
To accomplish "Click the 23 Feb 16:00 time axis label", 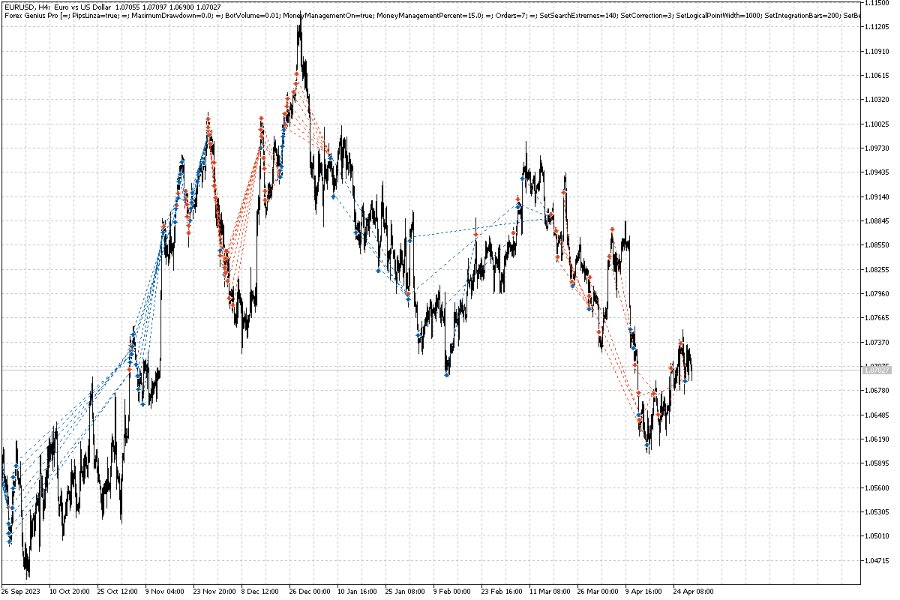I will tap(502, 591).
